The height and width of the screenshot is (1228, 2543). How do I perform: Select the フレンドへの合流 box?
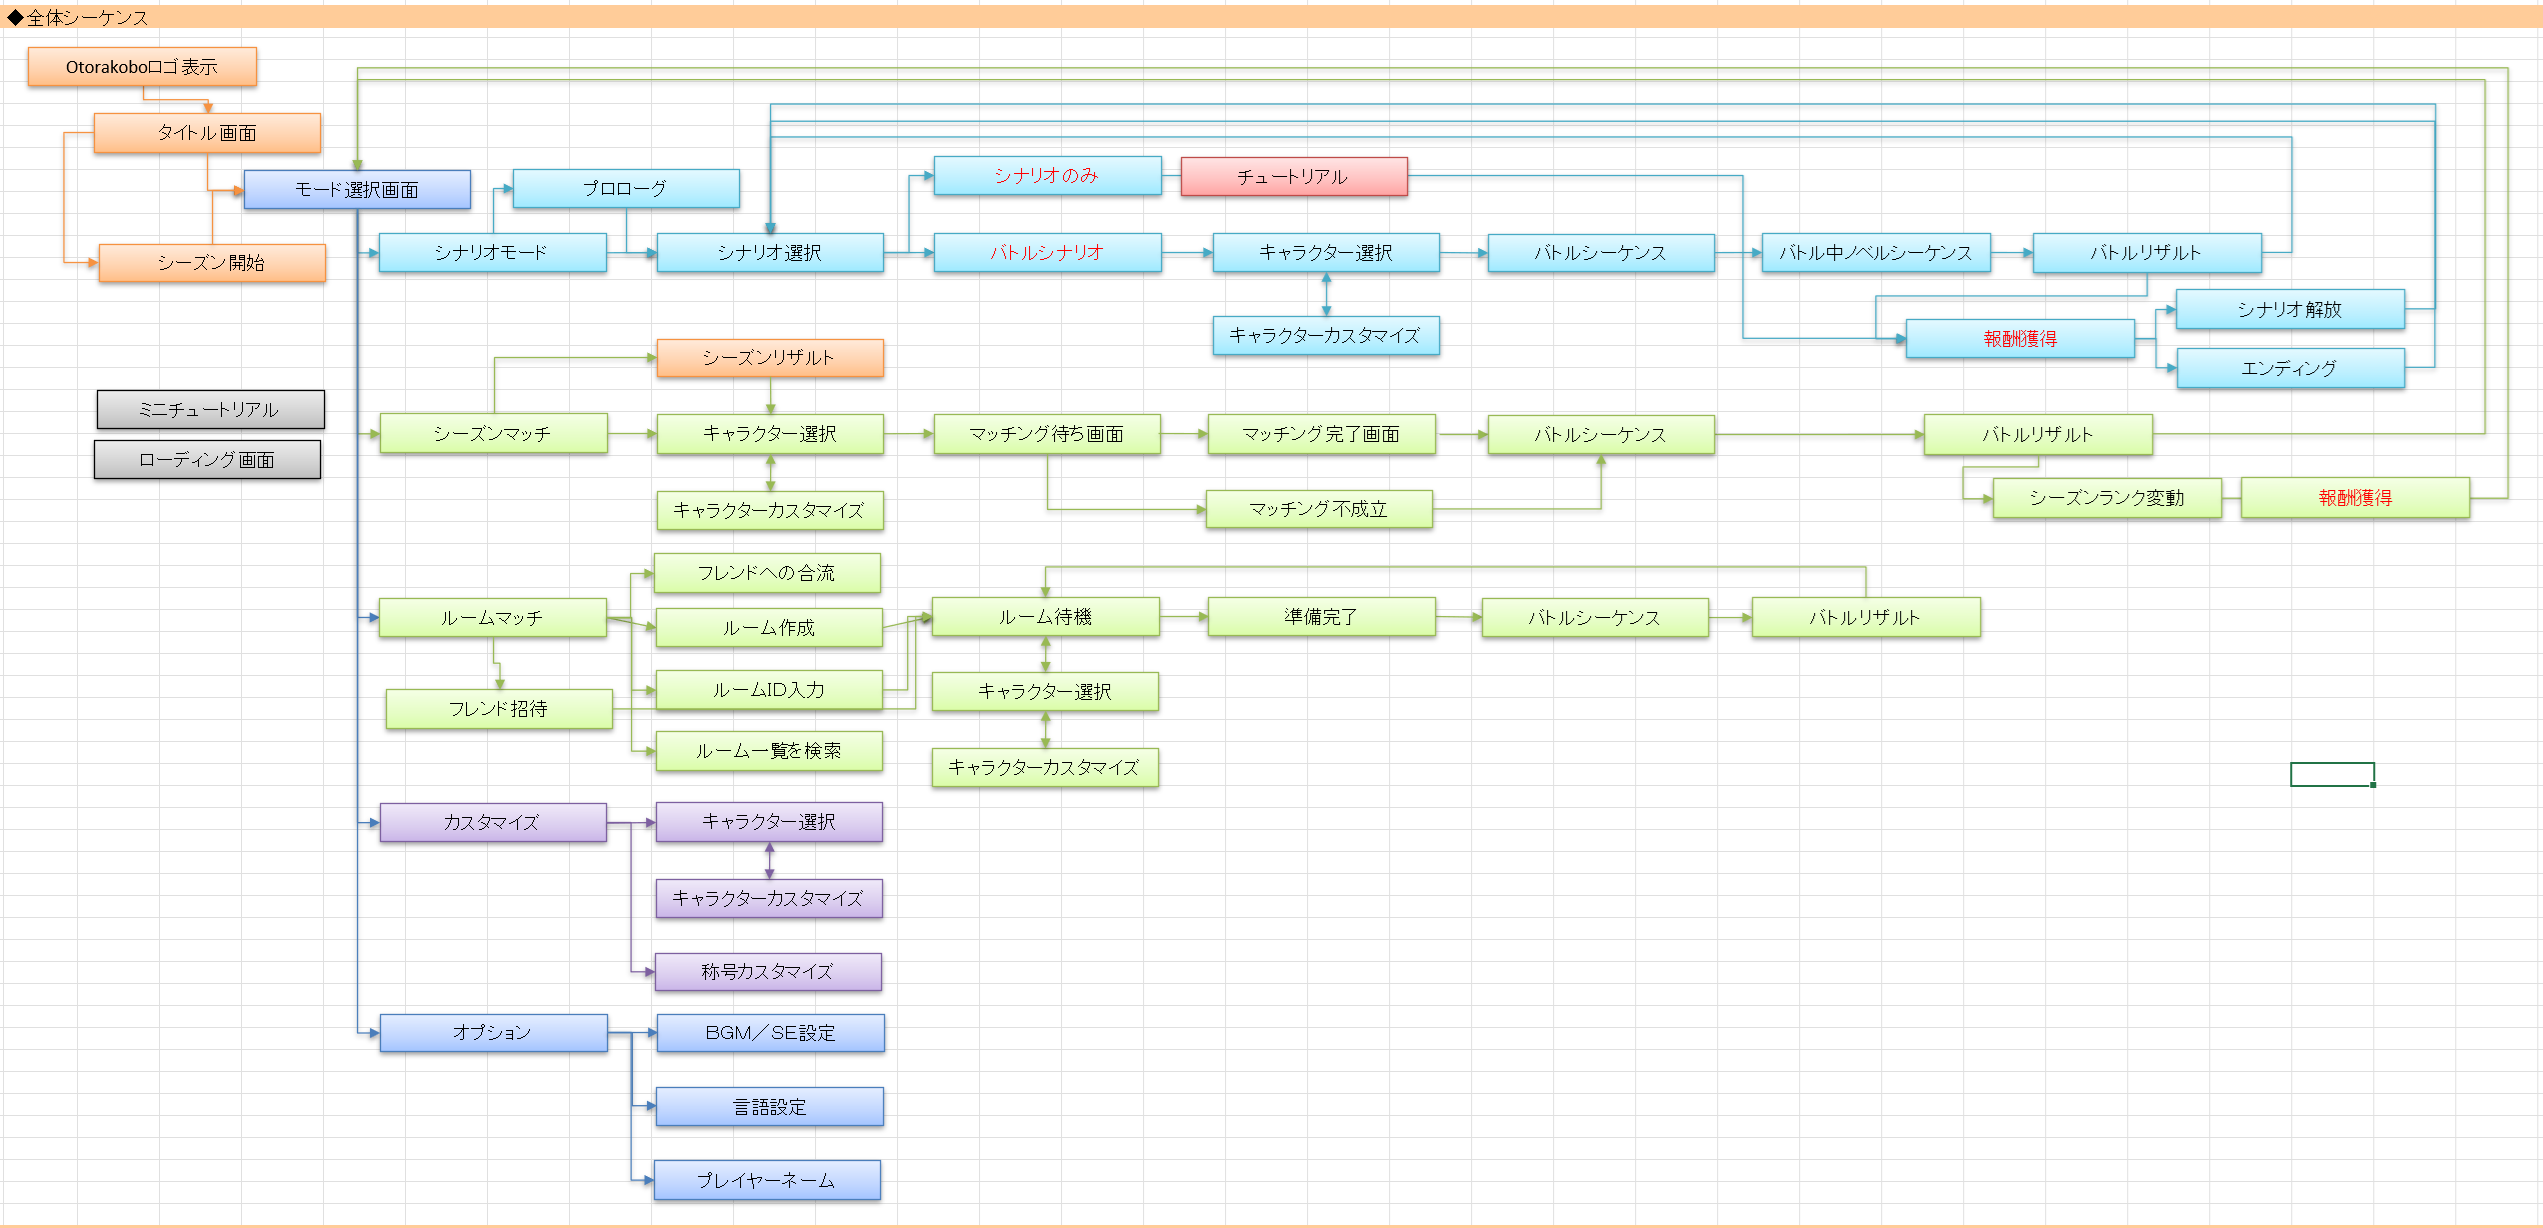767,573
